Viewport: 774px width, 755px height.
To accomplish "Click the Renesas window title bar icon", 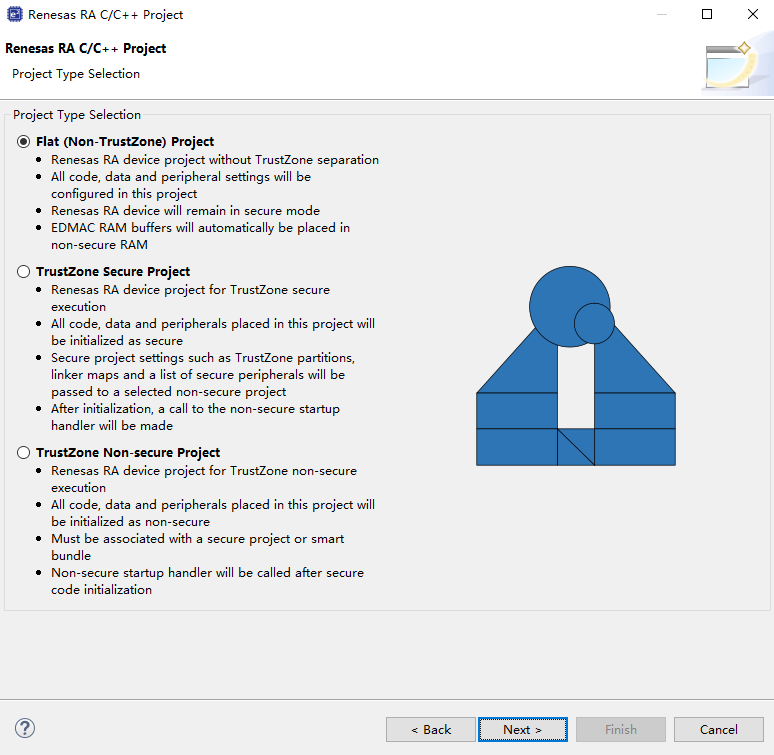I will (15, 14).
